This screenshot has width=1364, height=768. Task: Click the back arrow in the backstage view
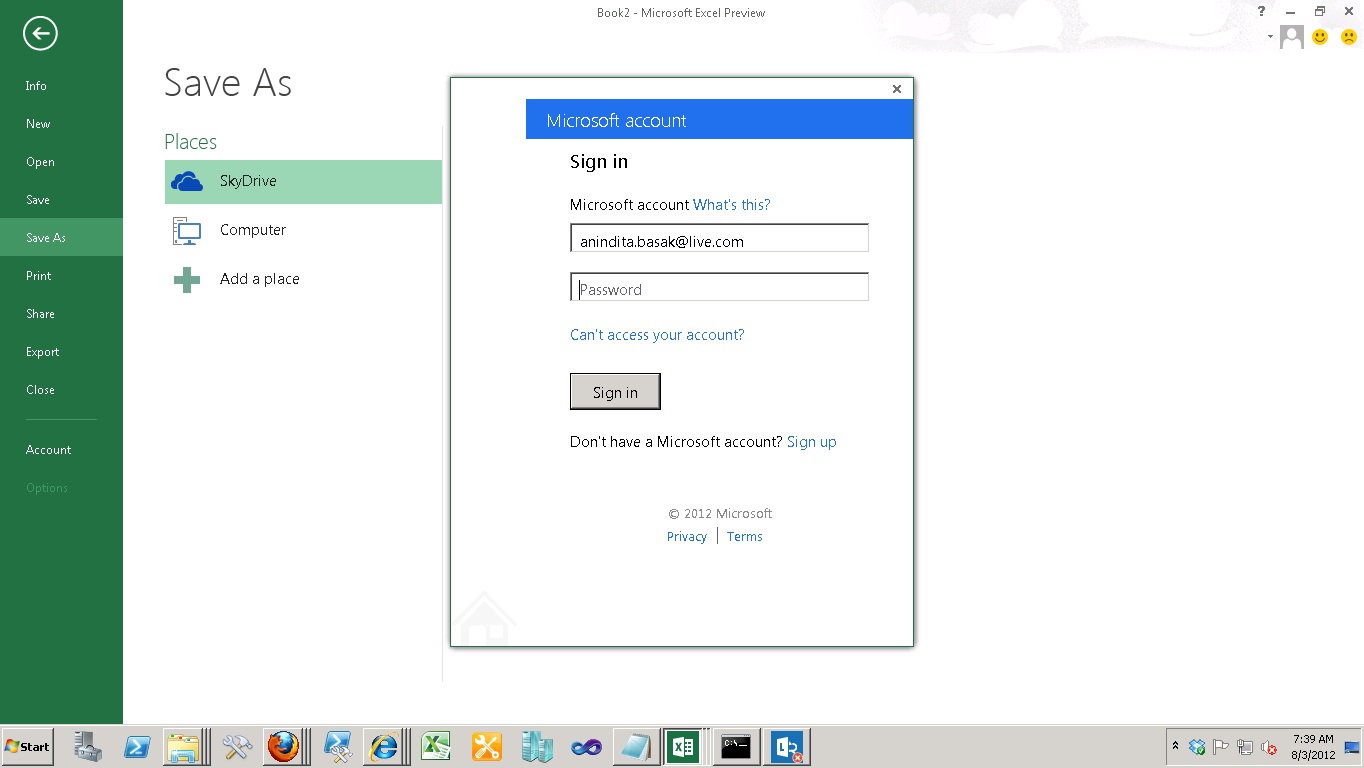pos(40,34)
